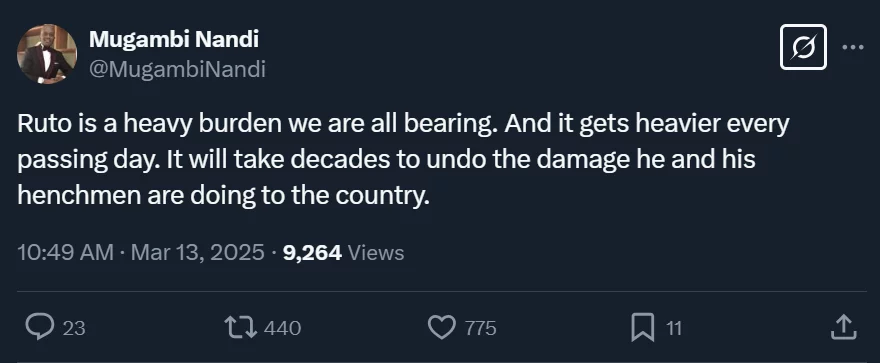
Task: Click the share upload arrow icon
Action: click(844, 327)
